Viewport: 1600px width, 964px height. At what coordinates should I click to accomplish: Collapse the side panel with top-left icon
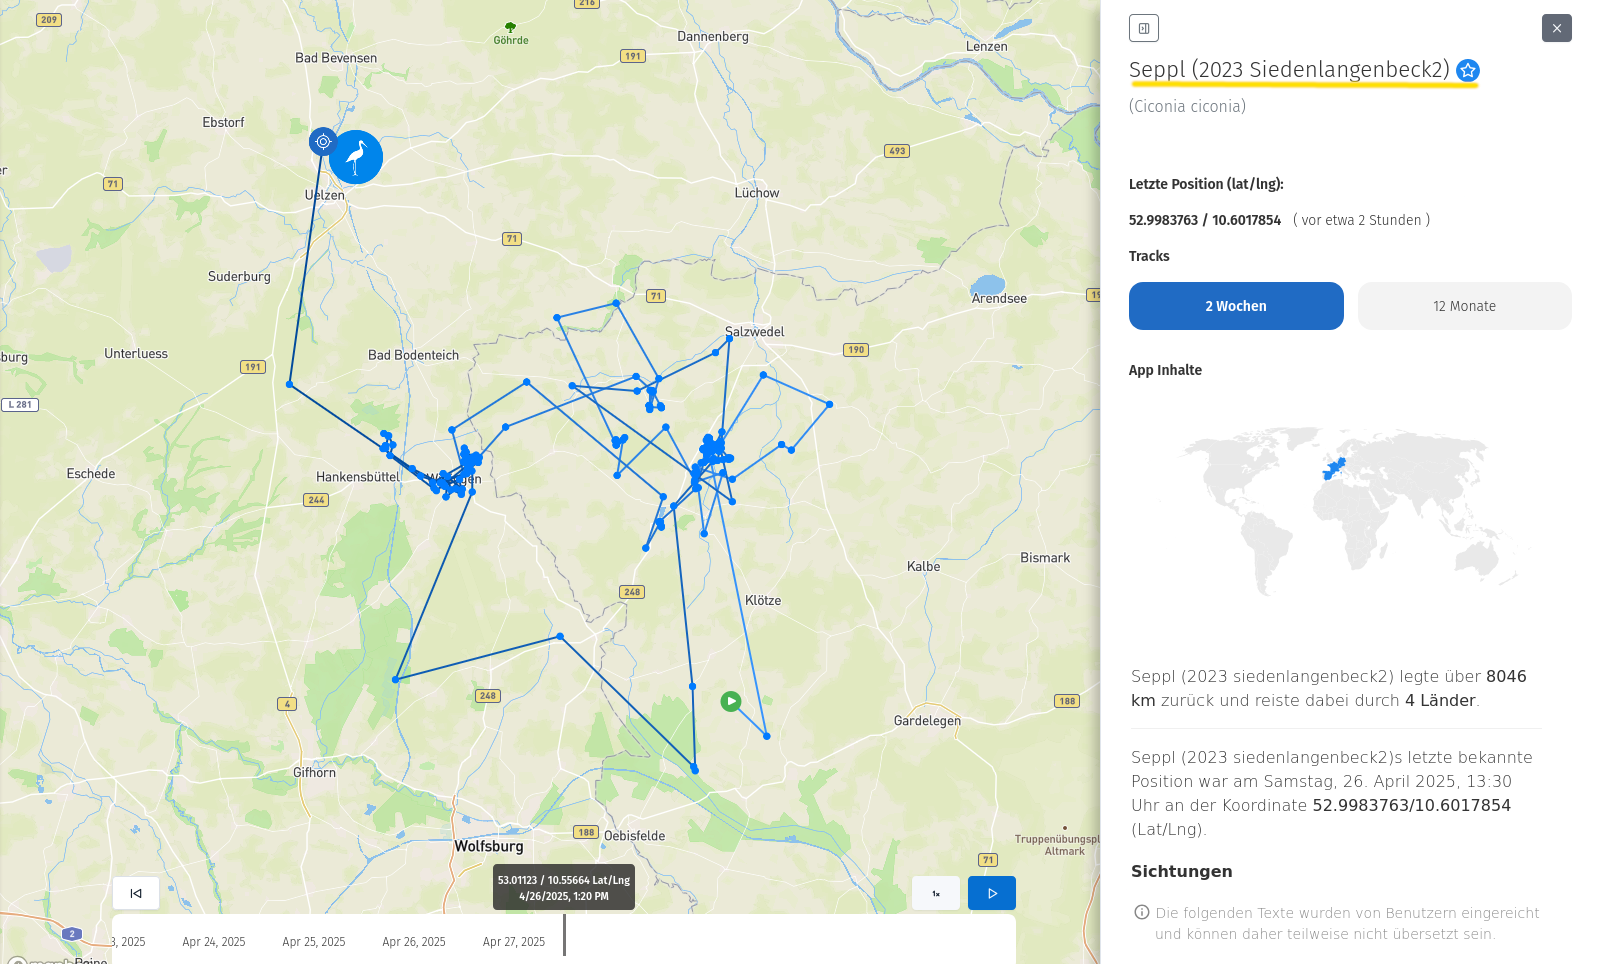pos(1144,28)
